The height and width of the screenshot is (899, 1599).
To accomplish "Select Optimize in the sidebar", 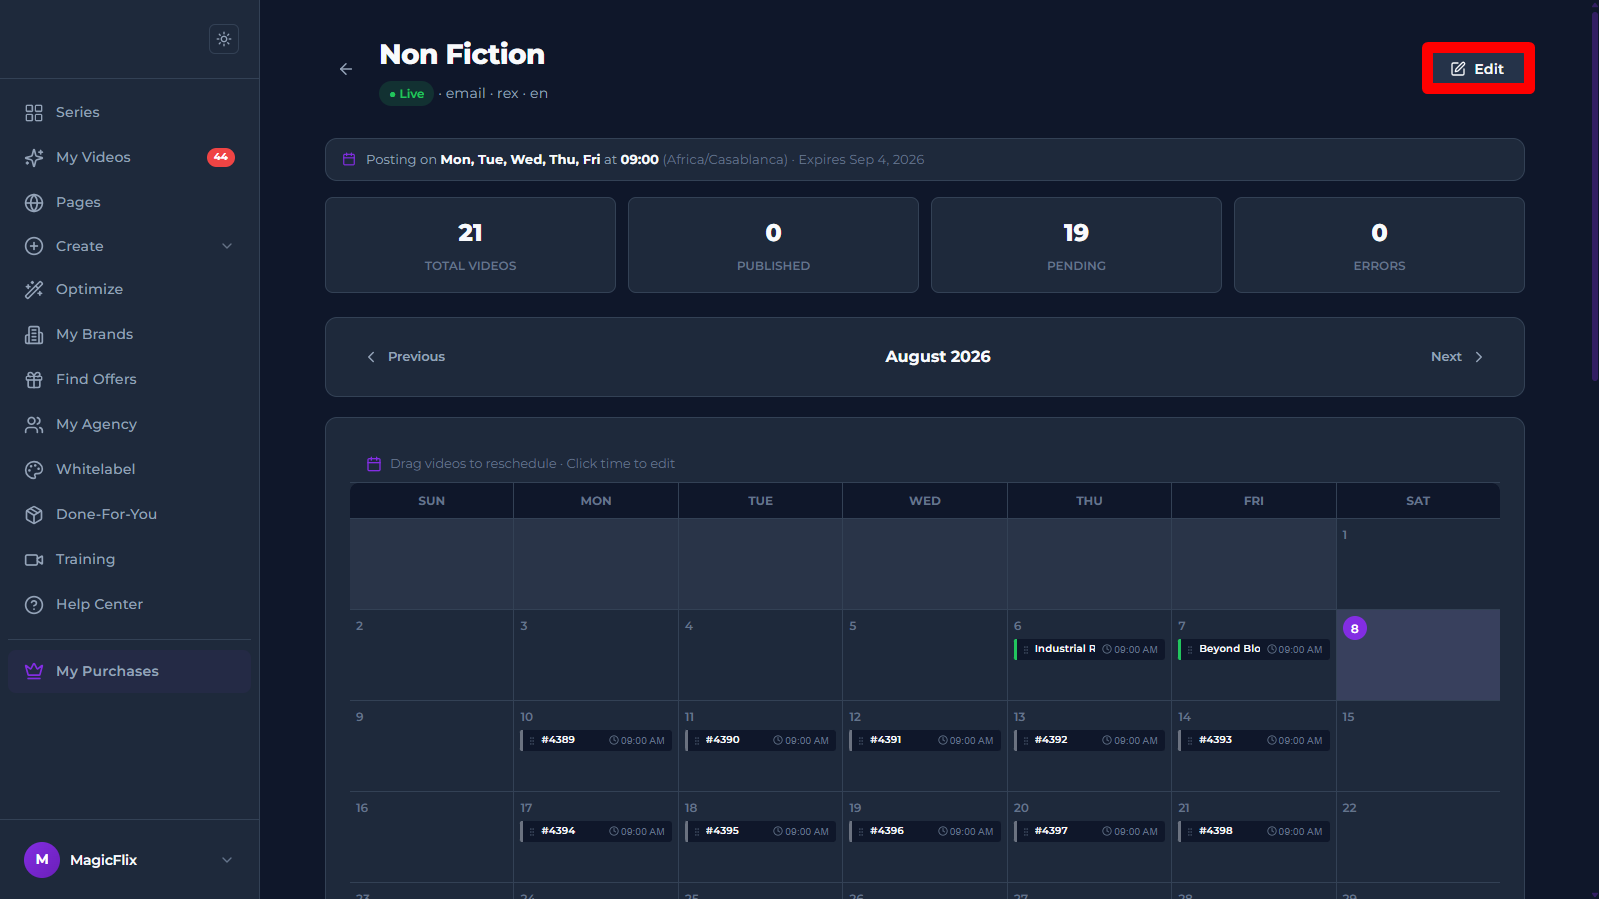I will [x=129, y=290].
